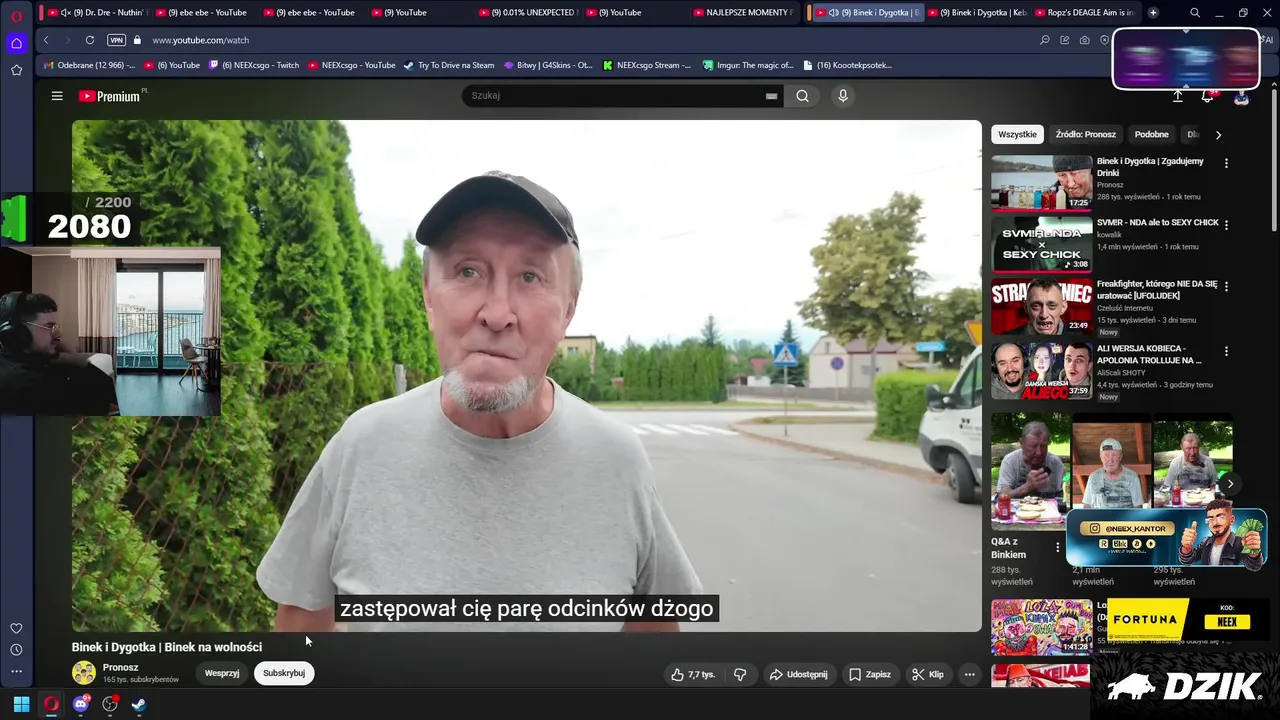Open the Windows Start button
This screenshot has height=720, width=1280.
click(x=21, y=704)
